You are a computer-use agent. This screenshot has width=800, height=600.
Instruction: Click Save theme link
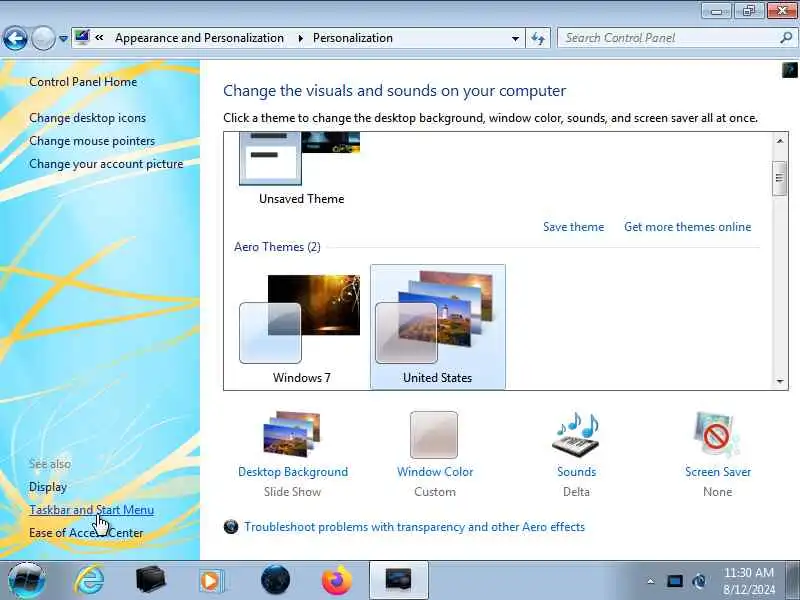[573, 227]
